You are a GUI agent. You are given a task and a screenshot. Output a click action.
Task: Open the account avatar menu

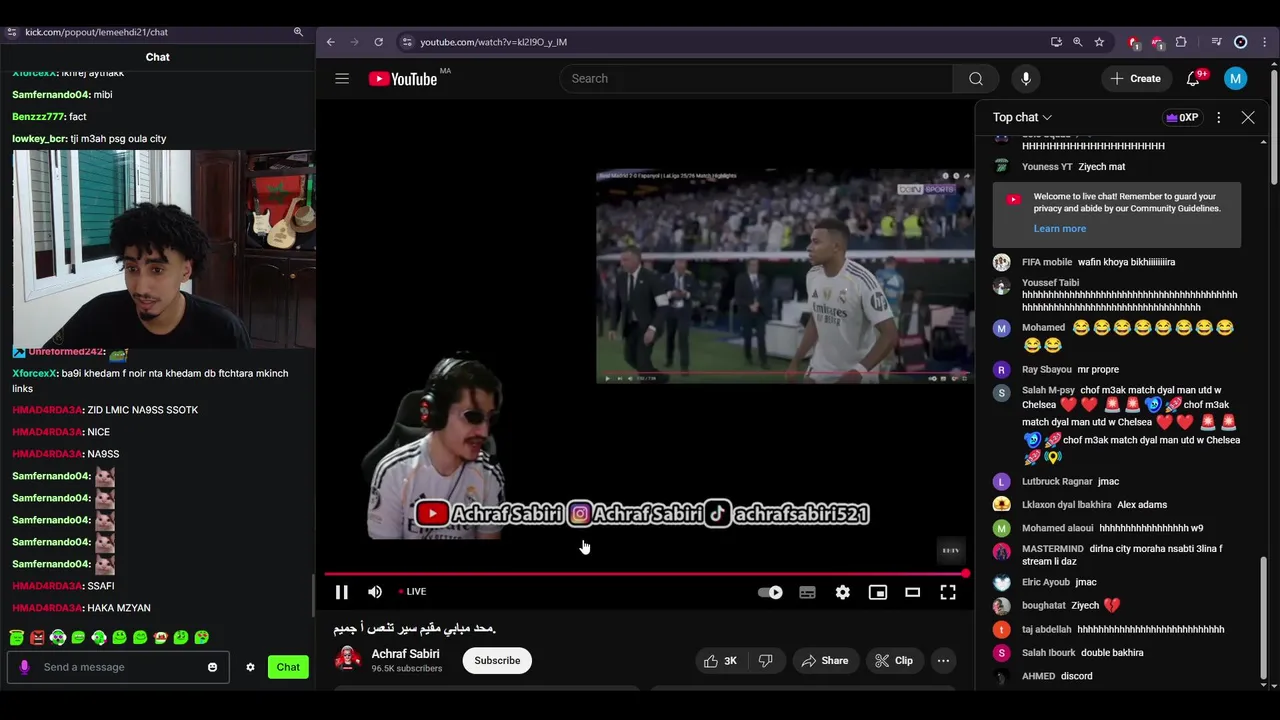(1236, 79)
